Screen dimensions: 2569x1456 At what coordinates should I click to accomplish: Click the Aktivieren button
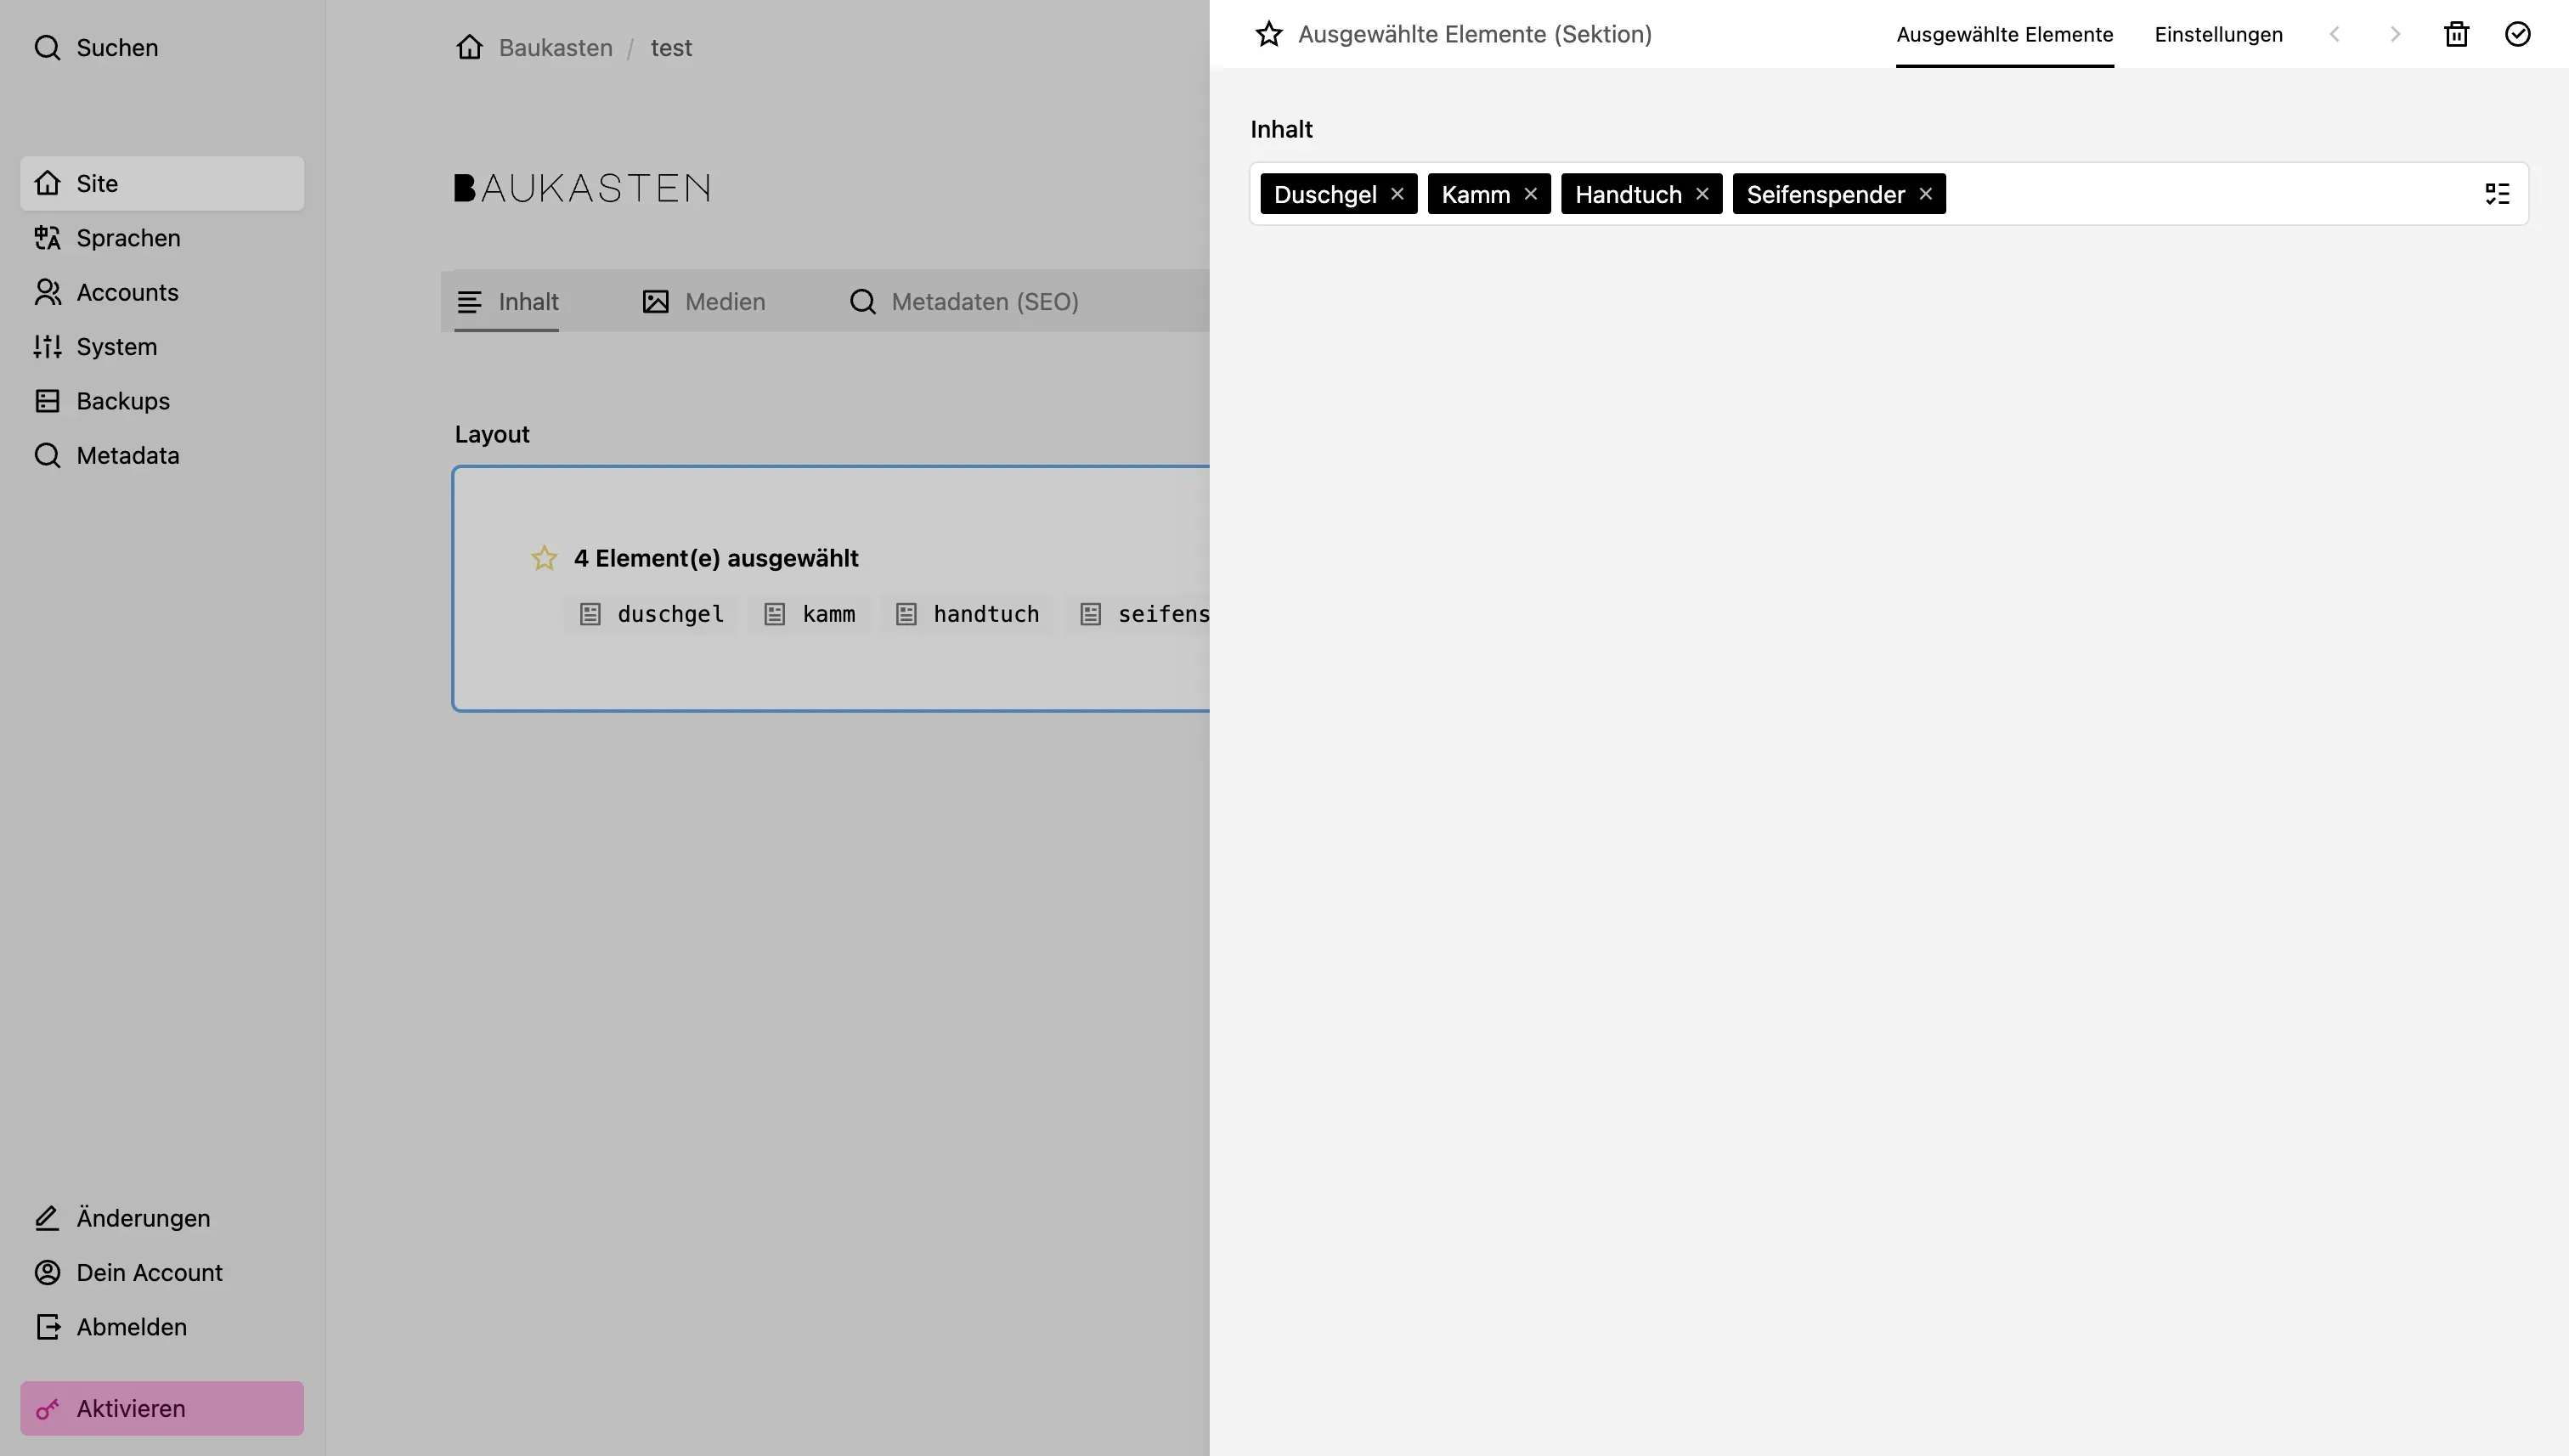131,1408
